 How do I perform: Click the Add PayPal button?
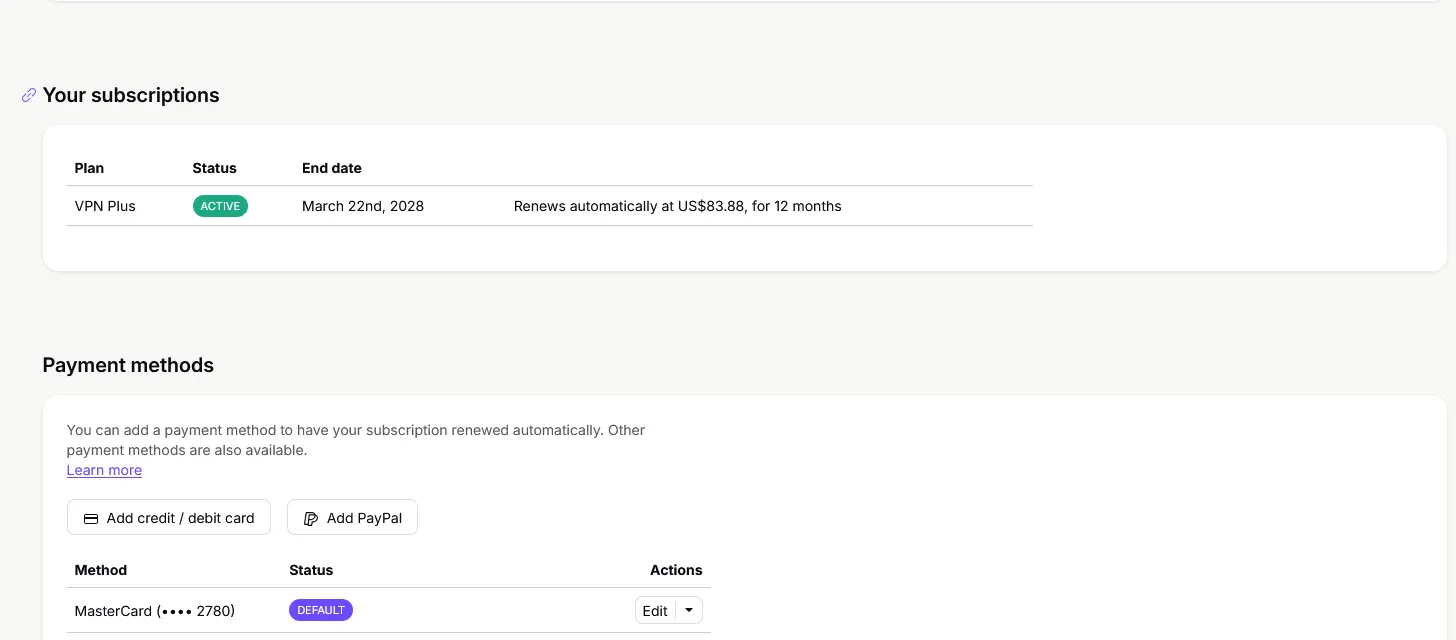click(x=352, y=518)
